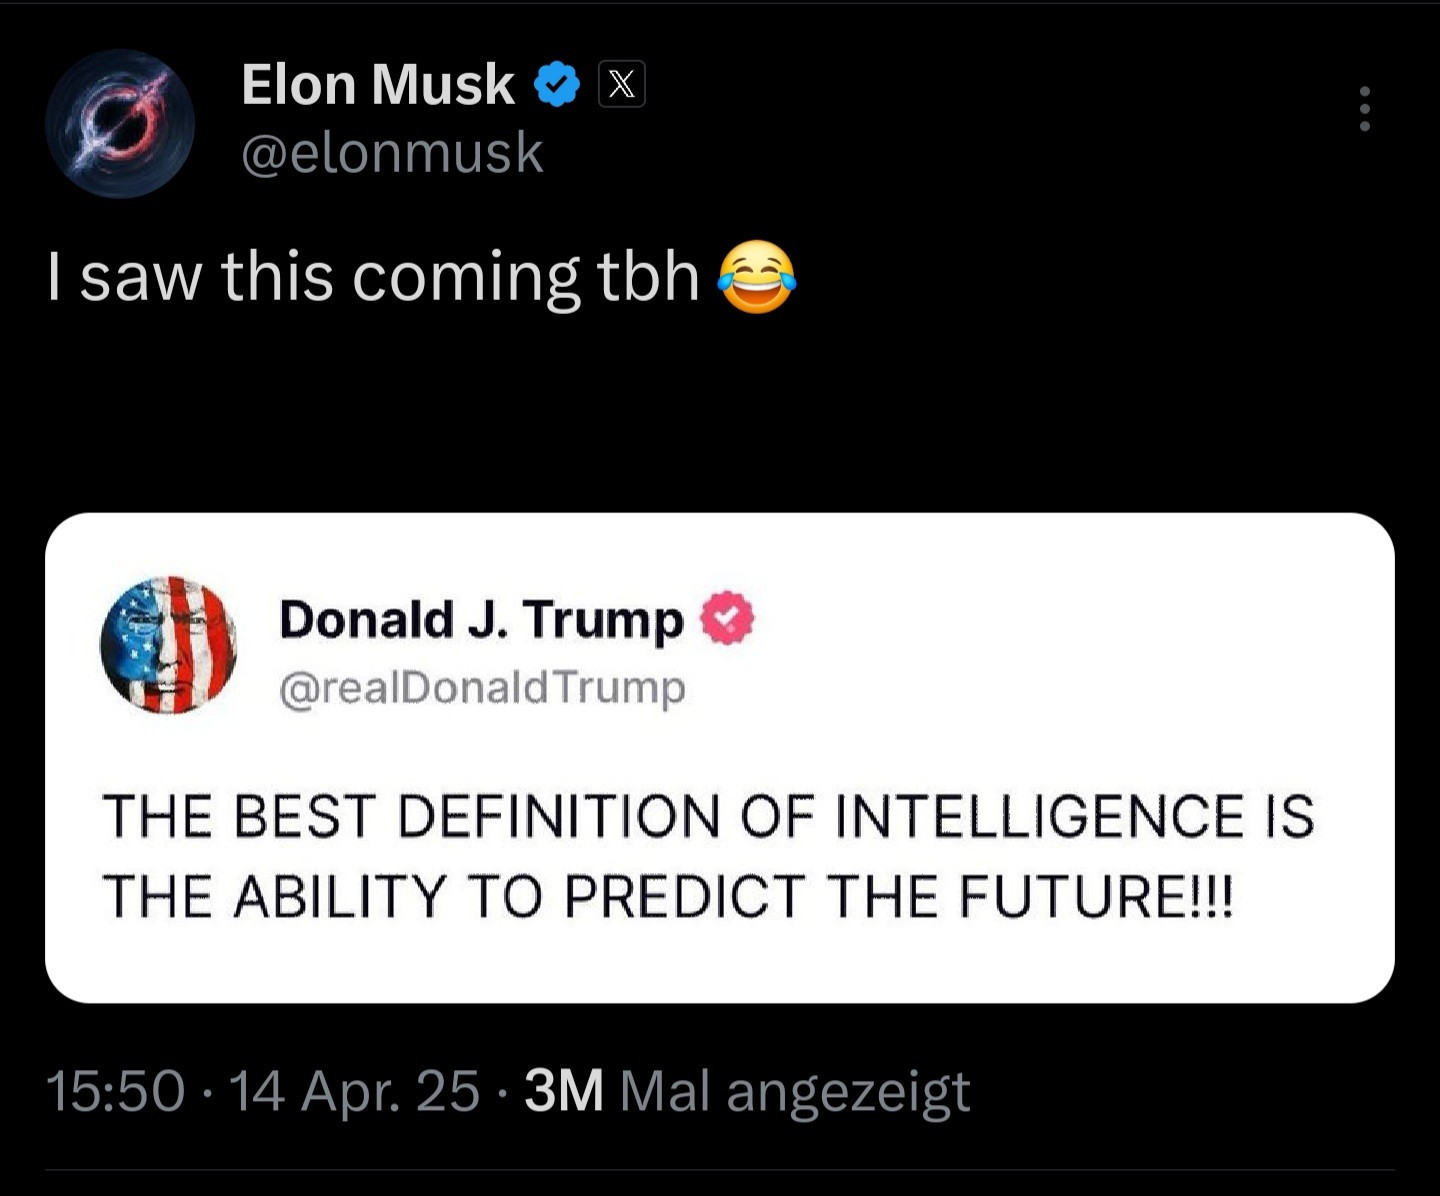Go to the @elonmusk handle
Image resolution: width=1440 pixels, height=1196 pixels.
pyautogui.click(x=392, y=153)
